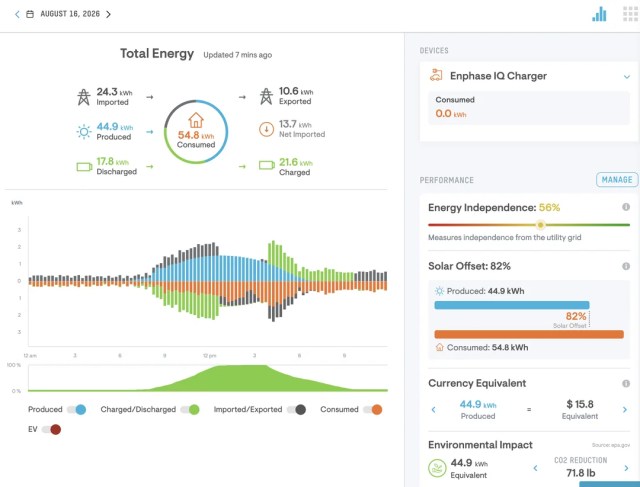640x487 pixels.
Task: Open Energy Independence info icon
Action: [626, 207]
